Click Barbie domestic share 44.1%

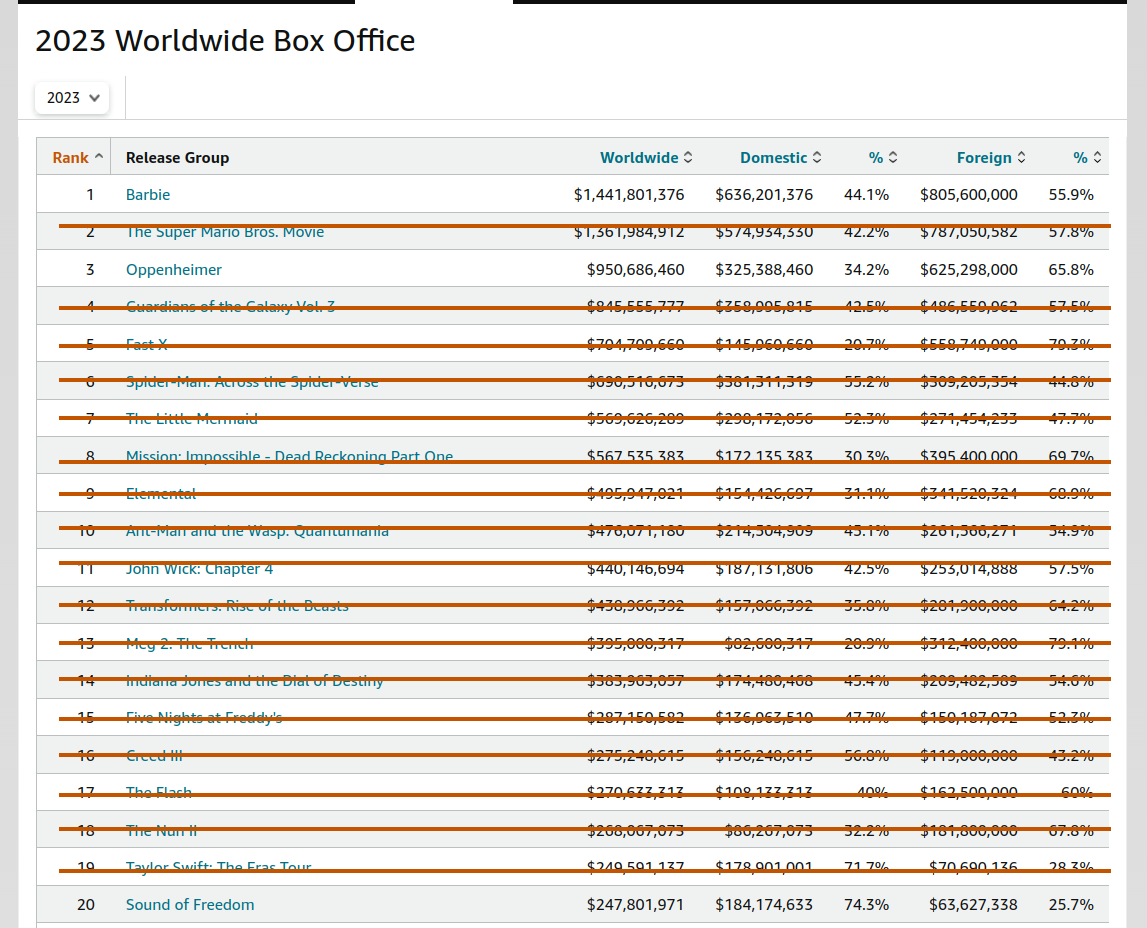(x=866, y=195)
